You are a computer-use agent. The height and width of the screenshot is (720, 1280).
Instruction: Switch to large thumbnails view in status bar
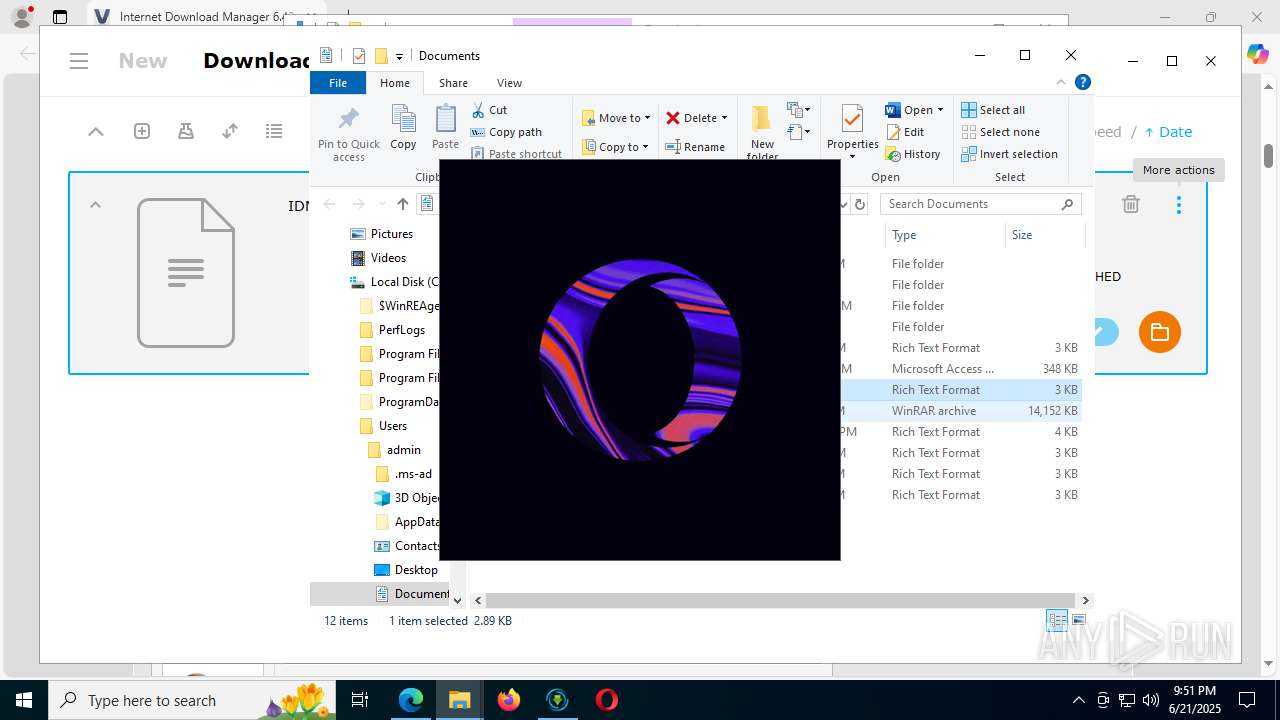[1079, 621]
